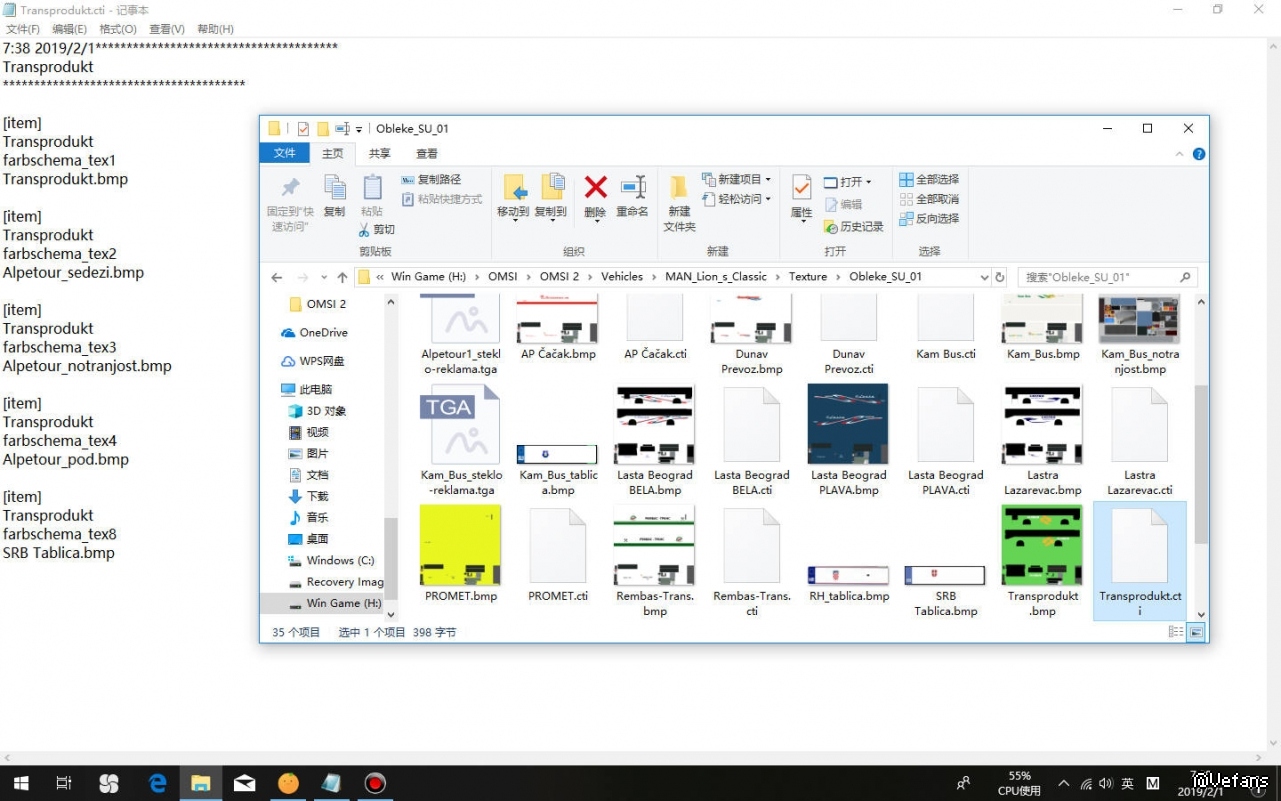Click Pin to Quick access in the ribbon
Viewport: 1281px width, 801px height.
click(x=290, y=203)
